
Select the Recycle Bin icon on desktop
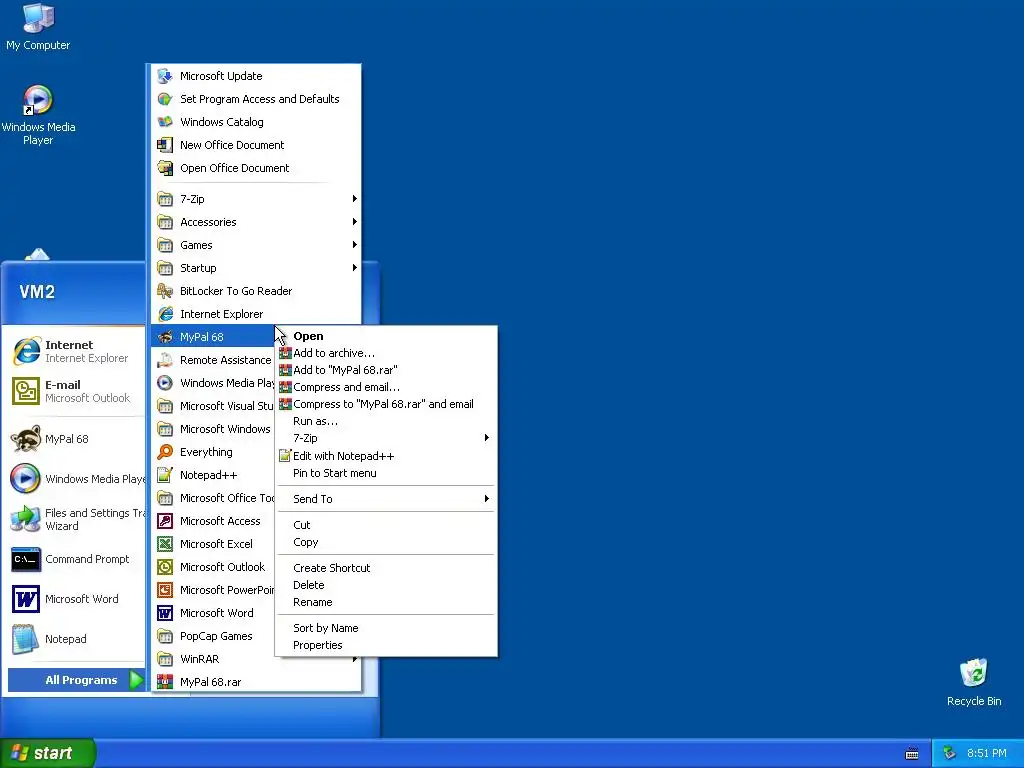[x=974, y=682]
